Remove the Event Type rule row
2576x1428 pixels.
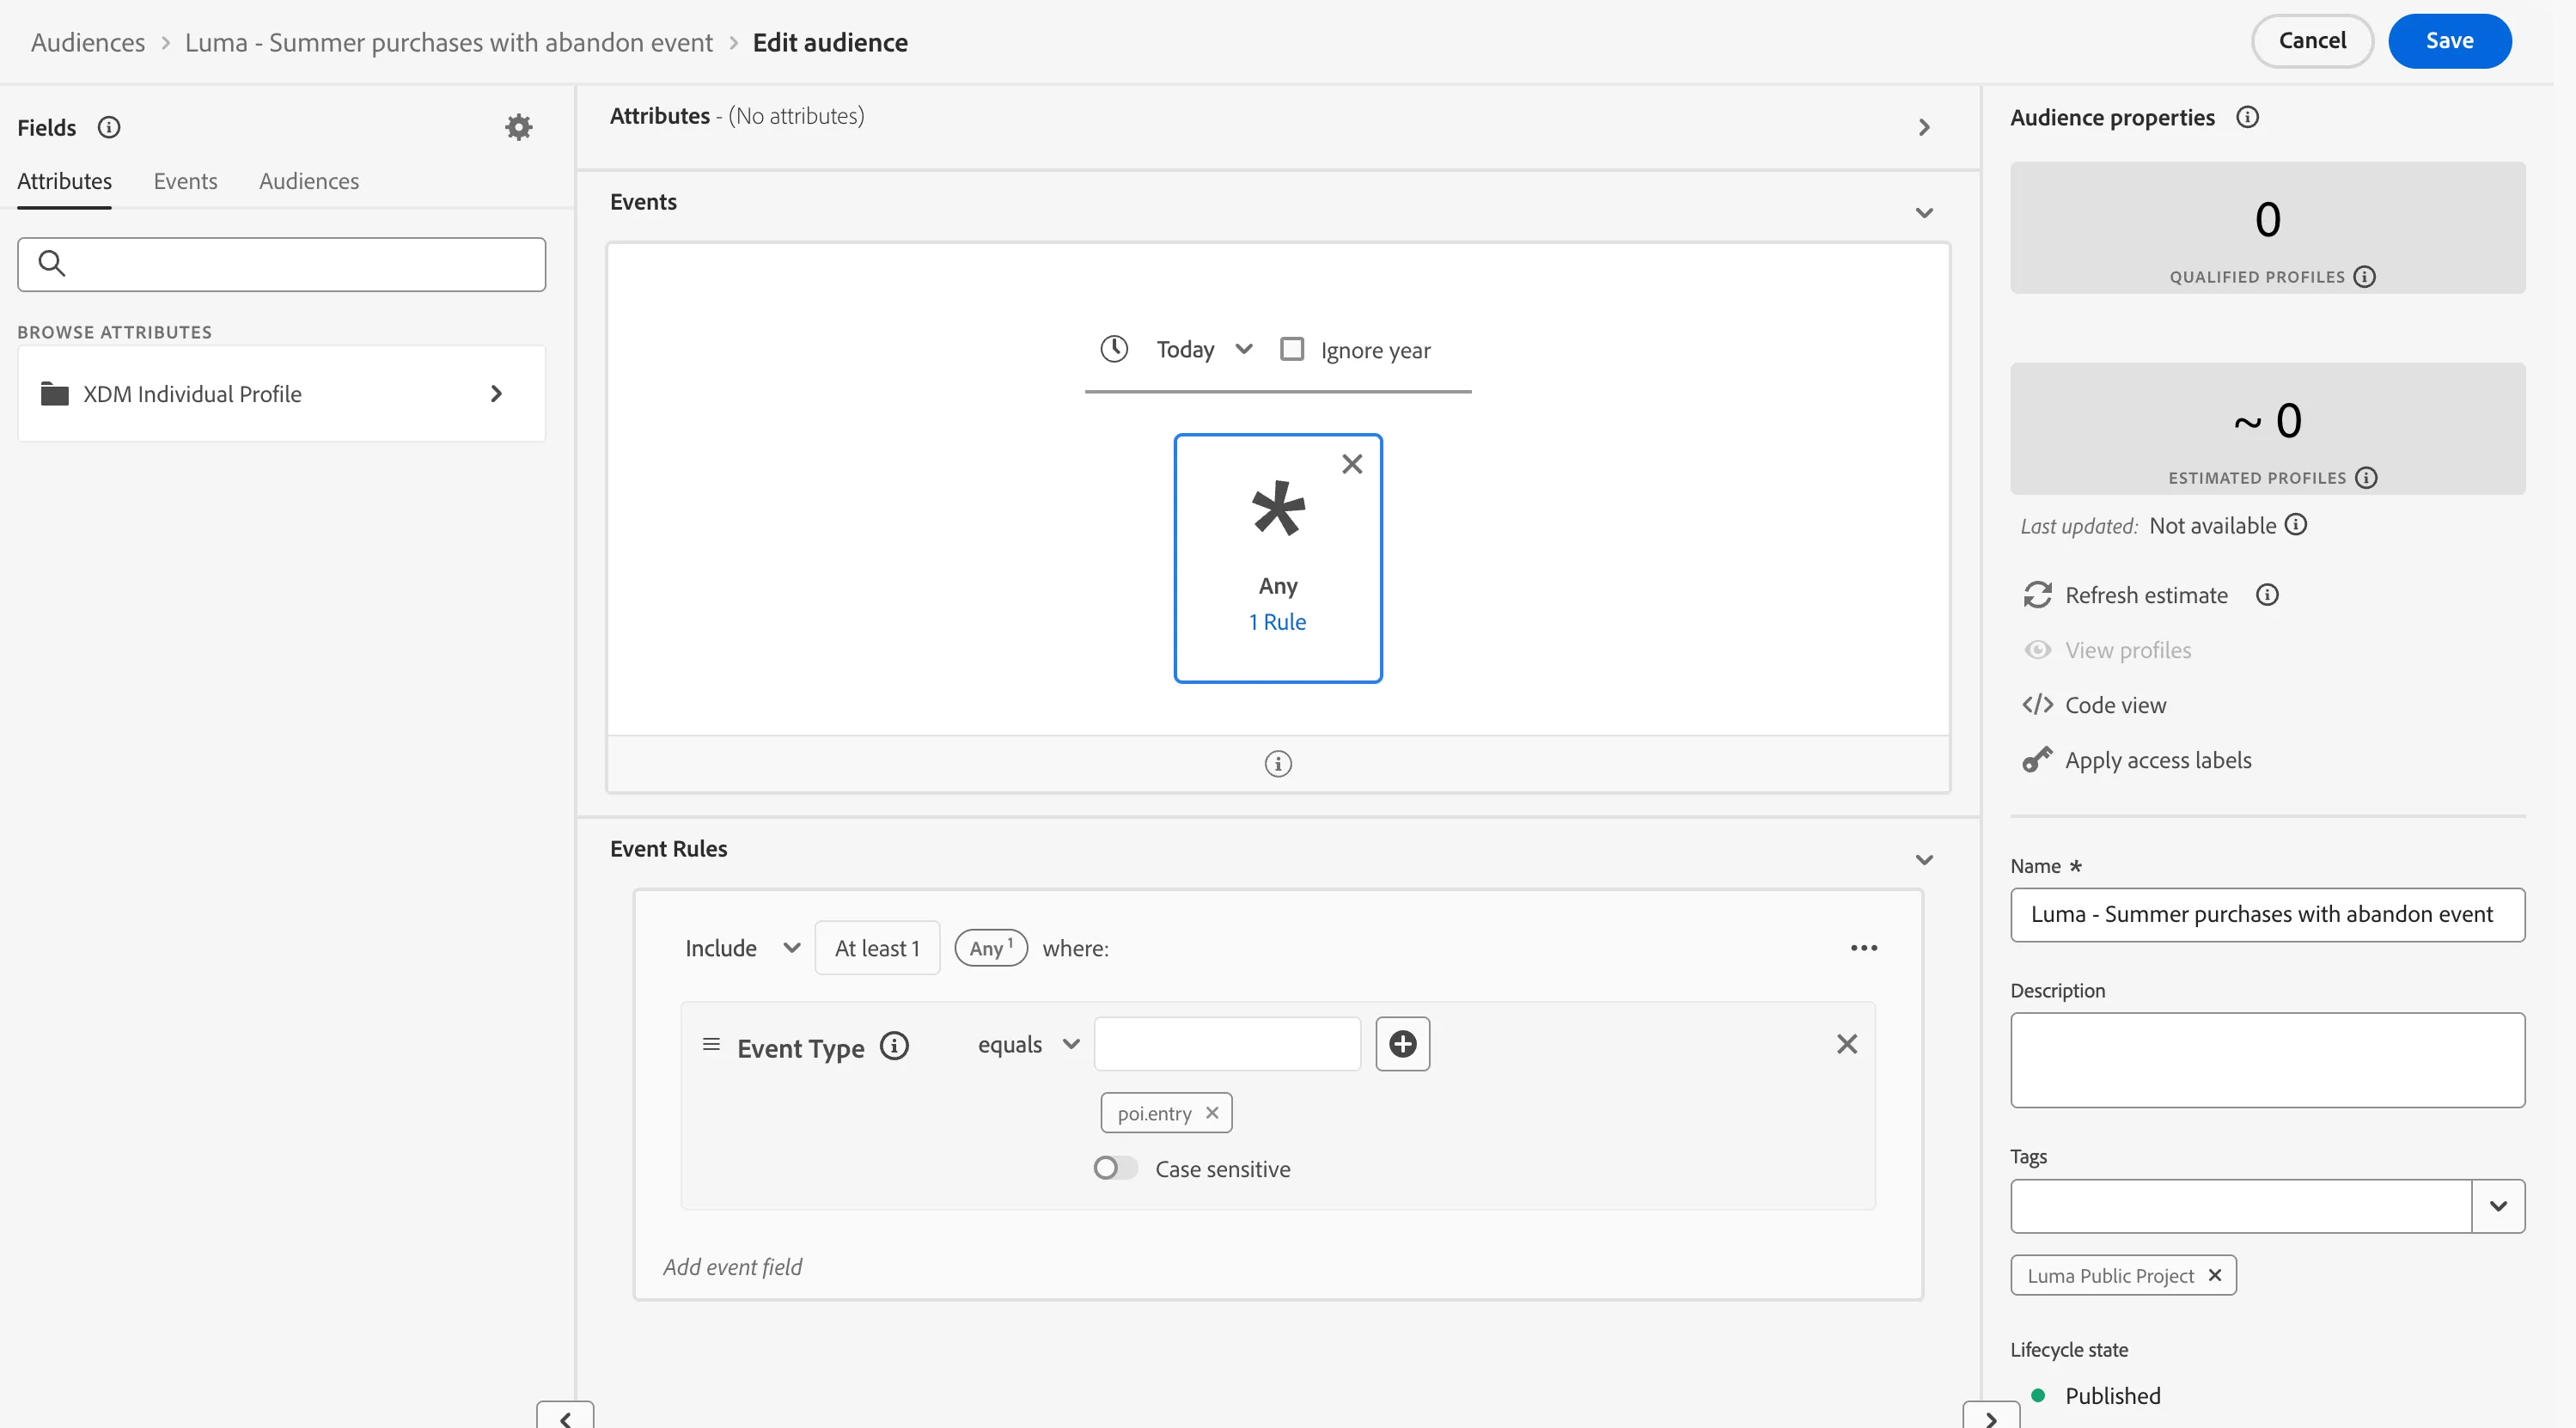(1847, 1044)
